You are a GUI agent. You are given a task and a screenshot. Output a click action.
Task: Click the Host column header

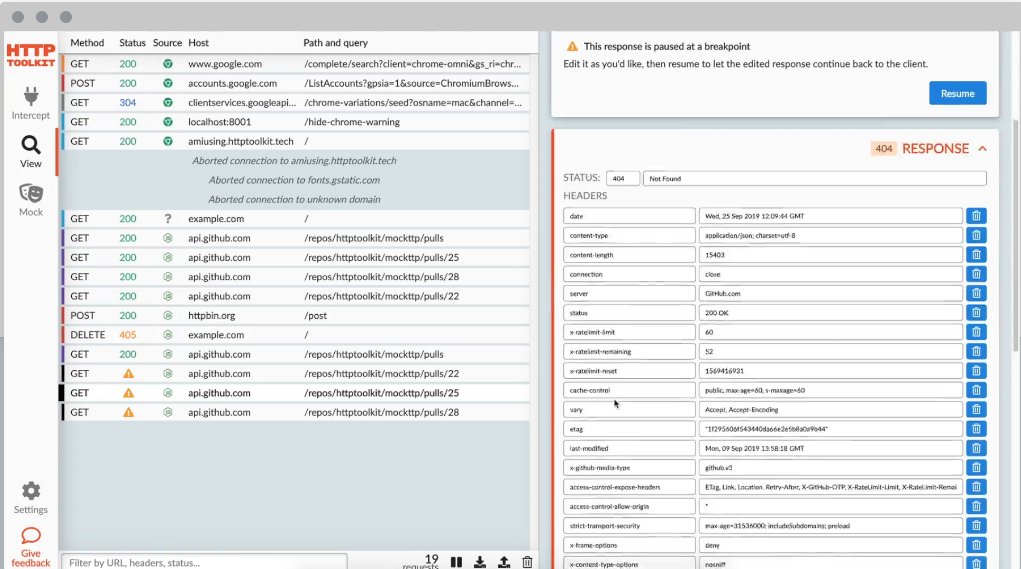point(199,43)
